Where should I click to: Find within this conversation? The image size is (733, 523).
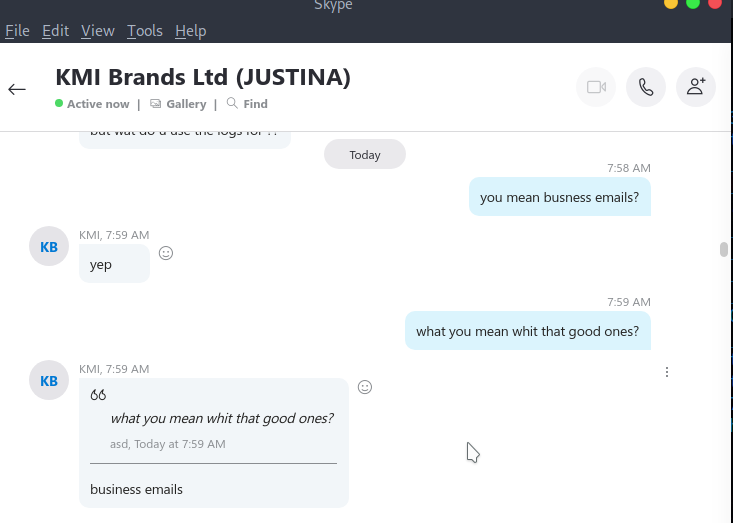(247, 104)
